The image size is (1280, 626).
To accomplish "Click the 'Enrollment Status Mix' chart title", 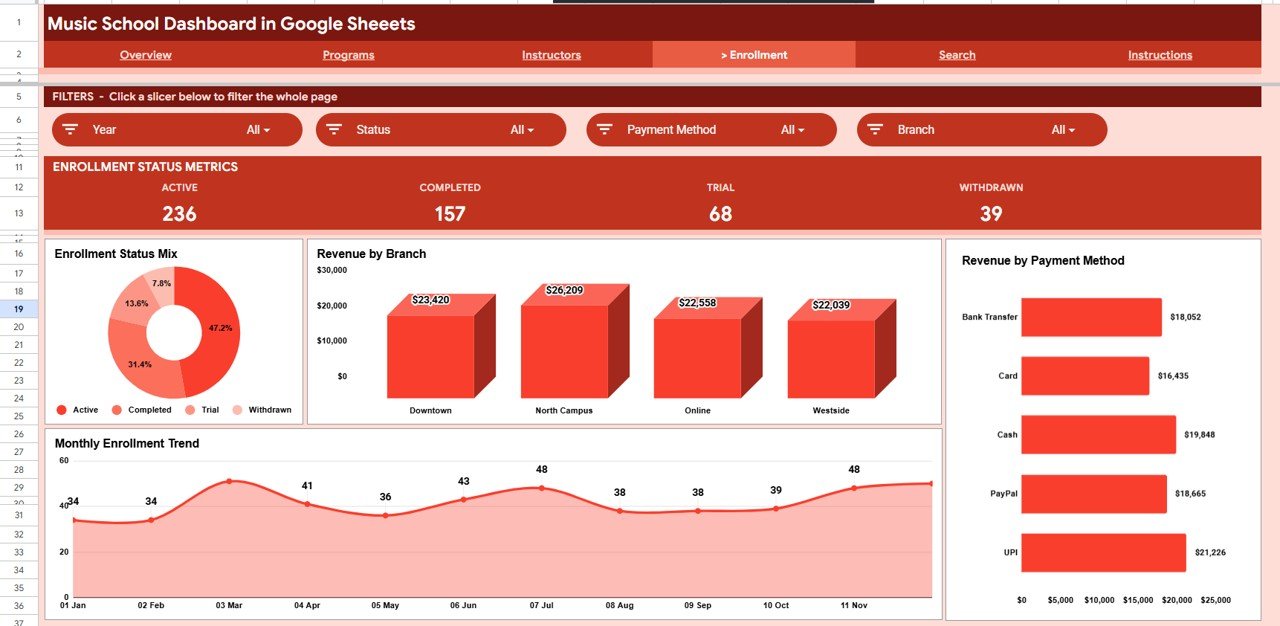I will pos(116,254).
